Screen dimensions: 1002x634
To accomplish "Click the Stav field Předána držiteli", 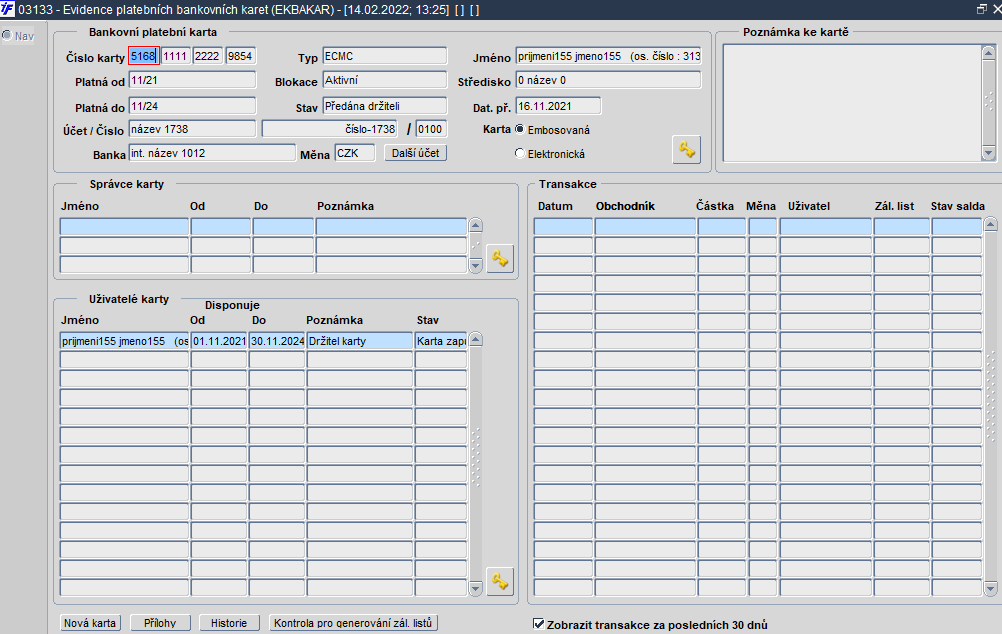I will [385, 106].
